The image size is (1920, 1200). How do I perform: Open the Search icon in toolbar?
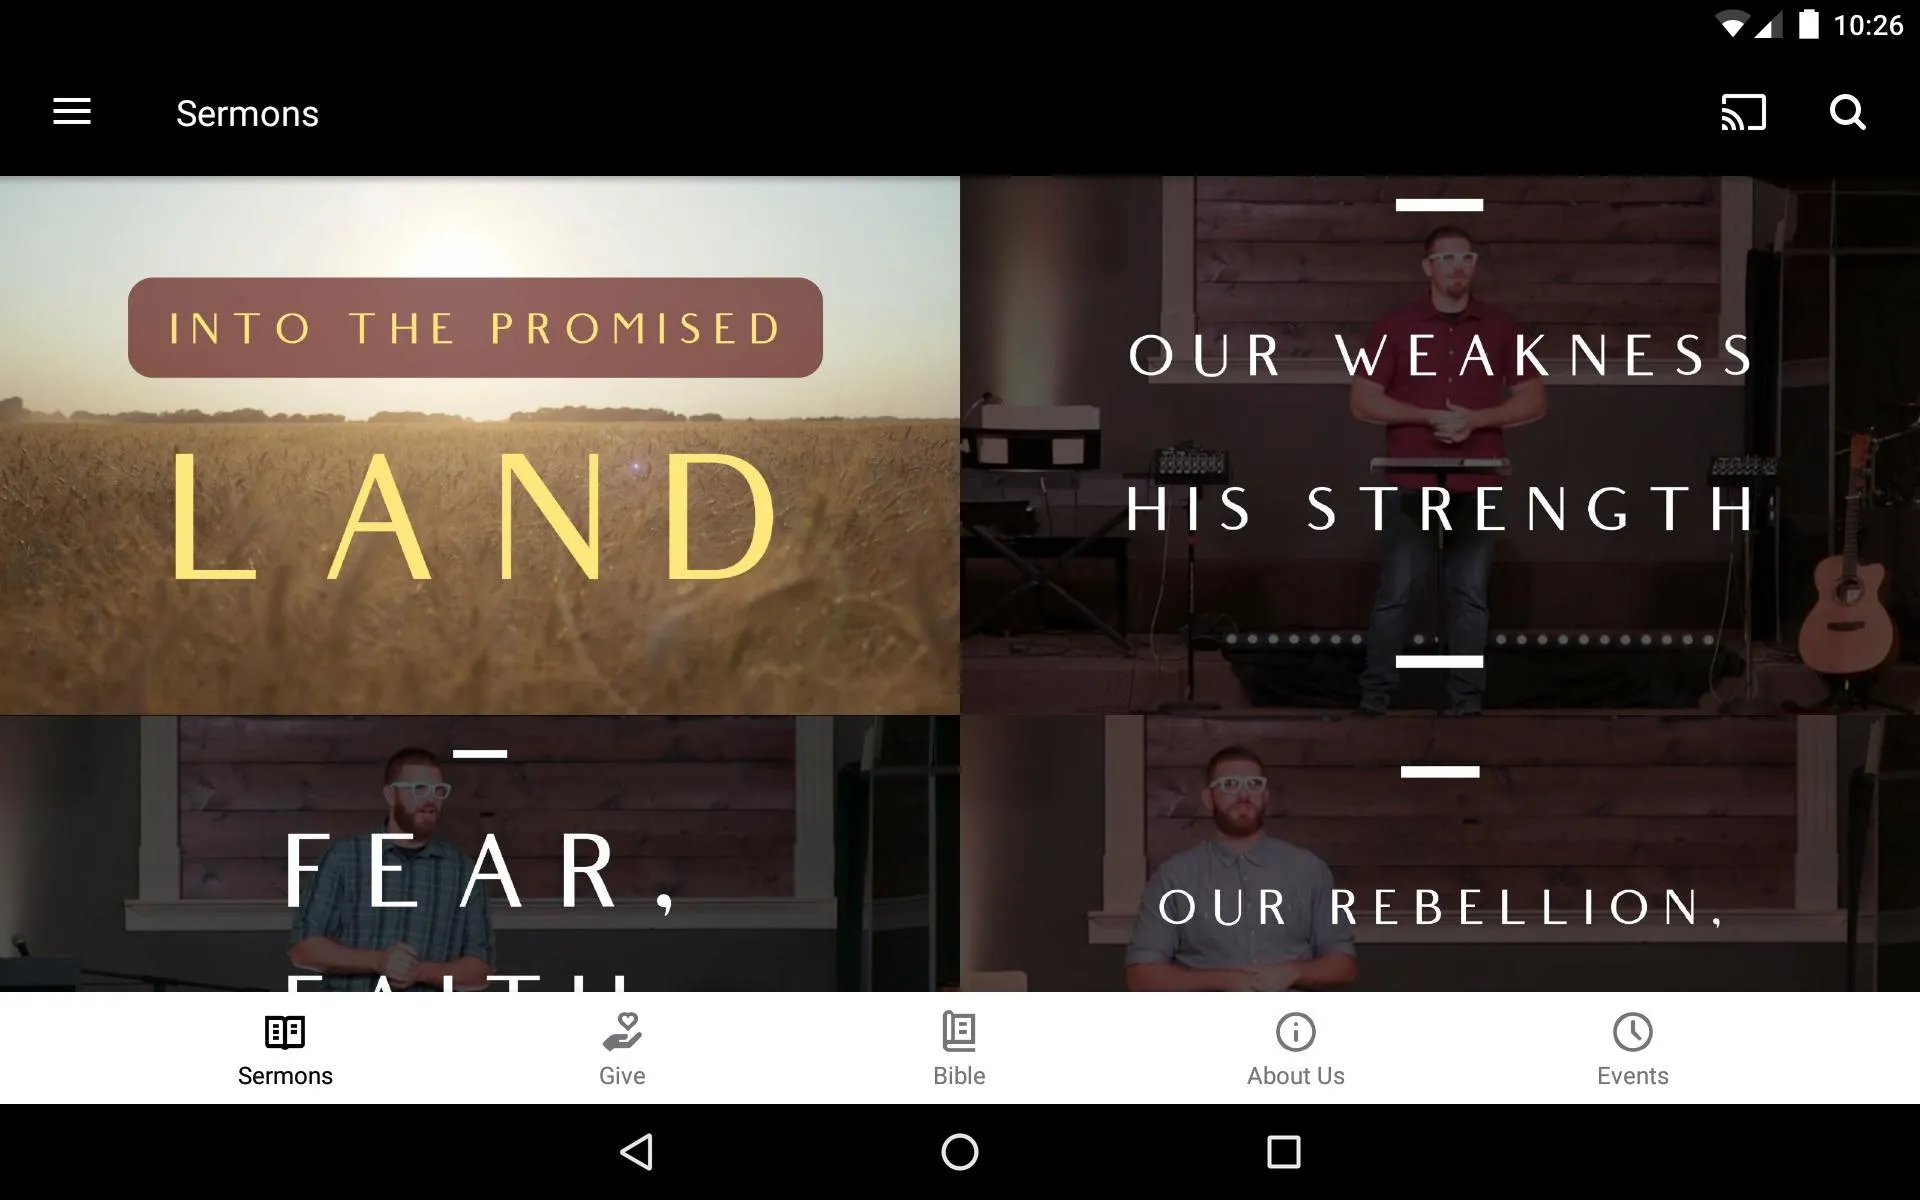click(x=1851, y=113)
